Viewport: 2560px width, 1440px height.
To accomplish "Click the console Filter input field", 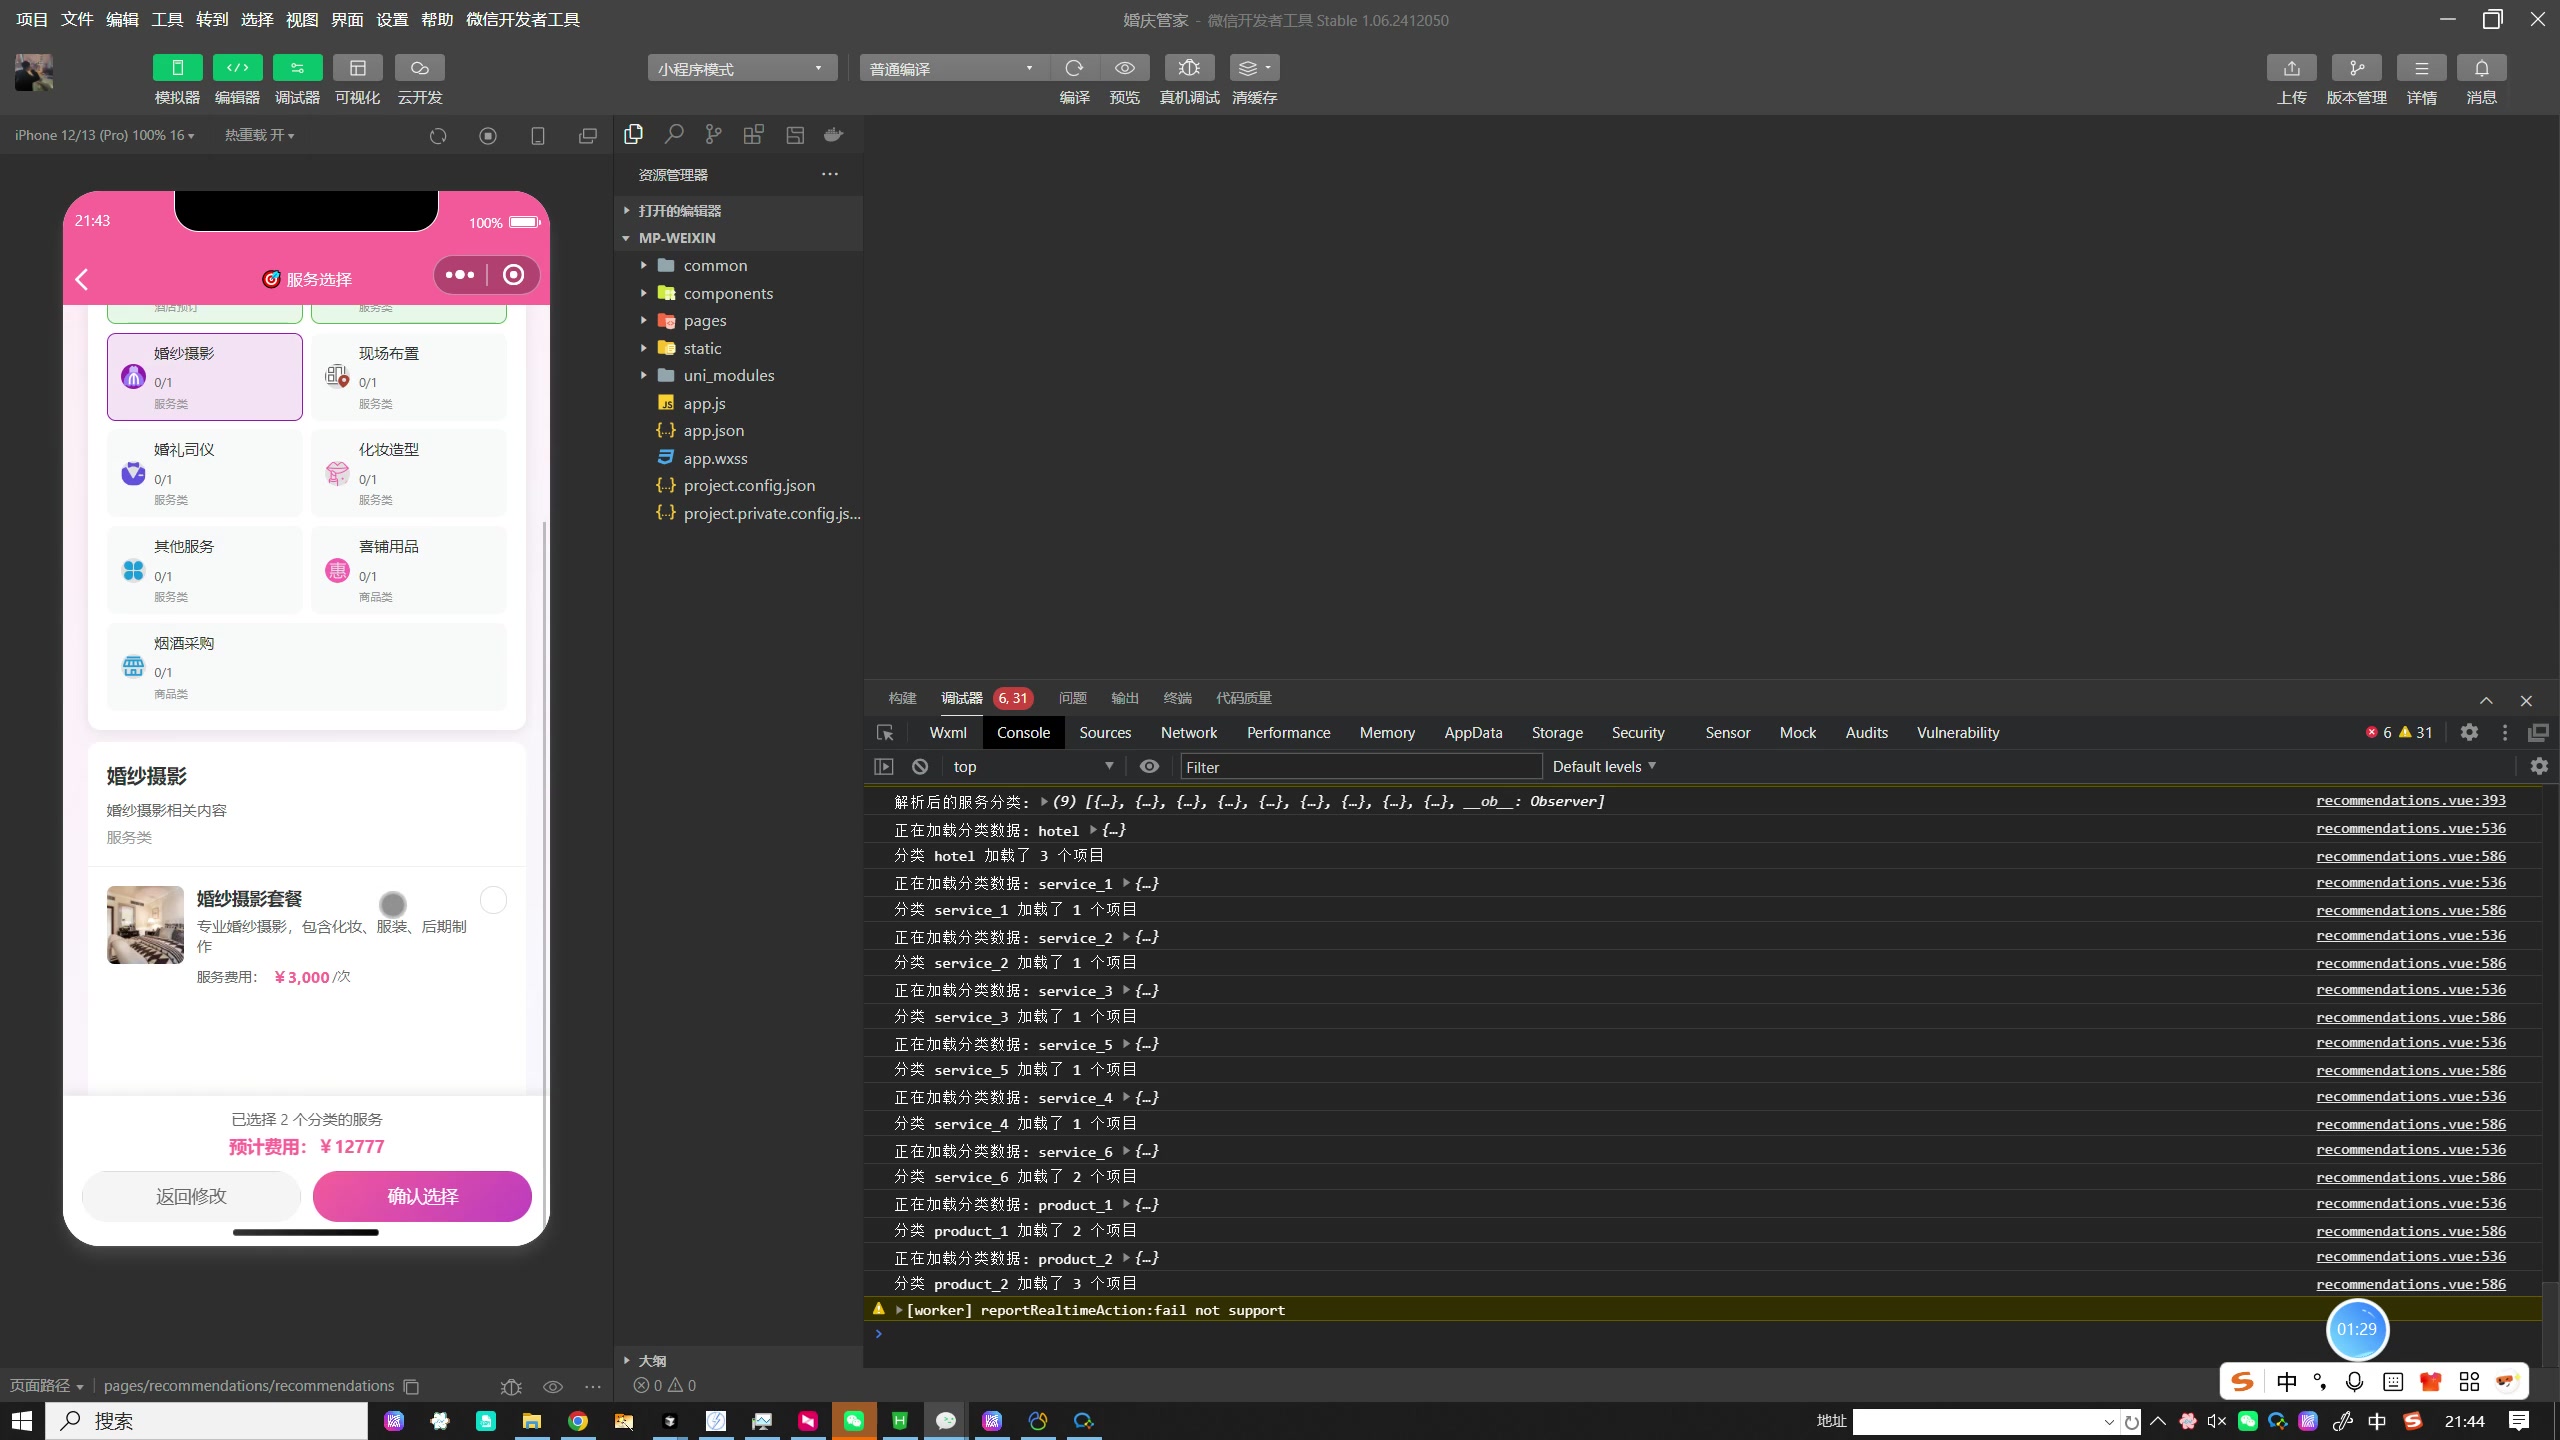I will pos(1360,767).
